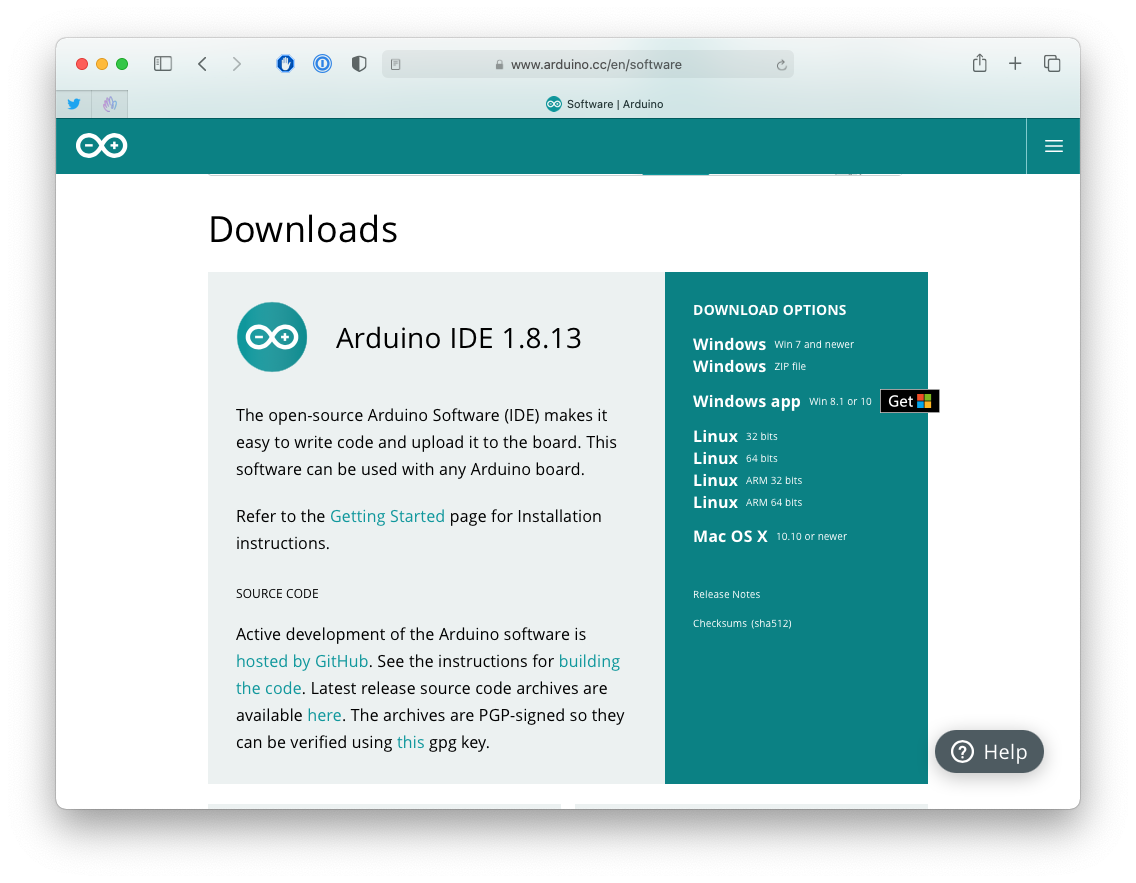Reload the page in the address bar
The image size is (1136, 883).
[781, 65]
